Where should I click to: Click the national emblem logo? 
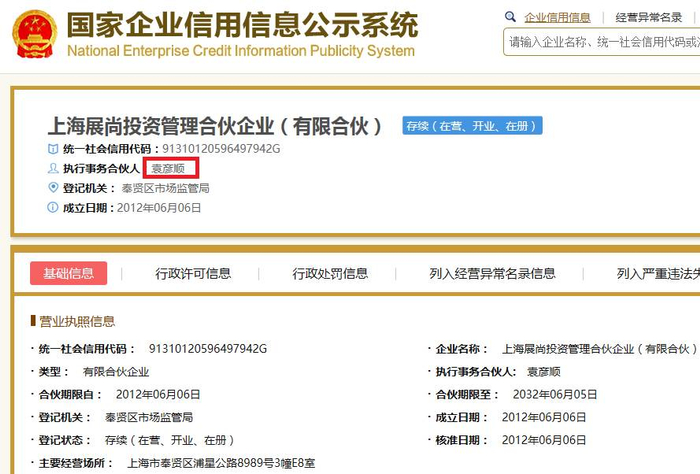pyautogui.click(x=35, y=34)
